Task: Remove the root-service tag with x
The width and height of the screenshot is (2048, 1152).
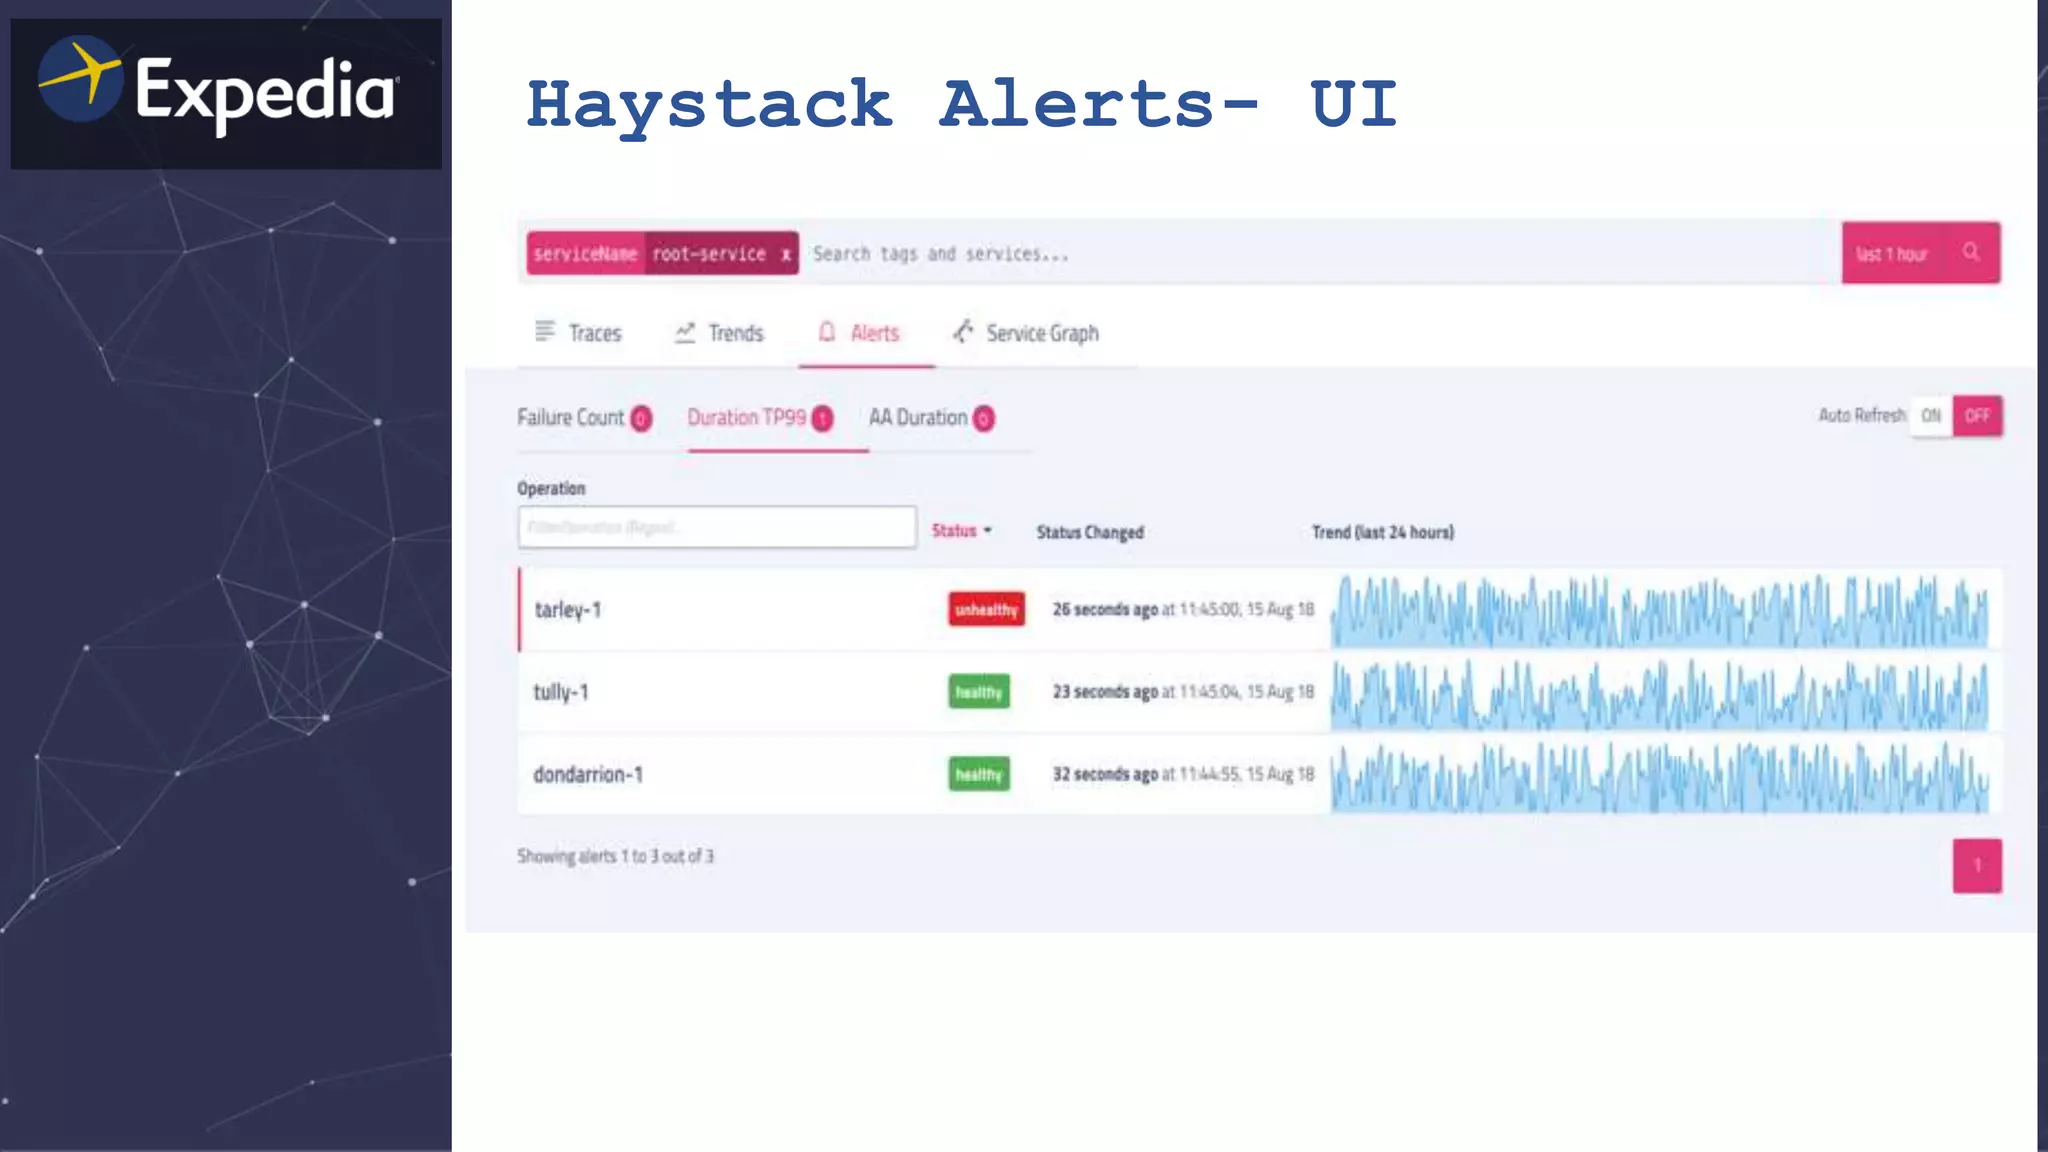Action: tap(786, 254)
